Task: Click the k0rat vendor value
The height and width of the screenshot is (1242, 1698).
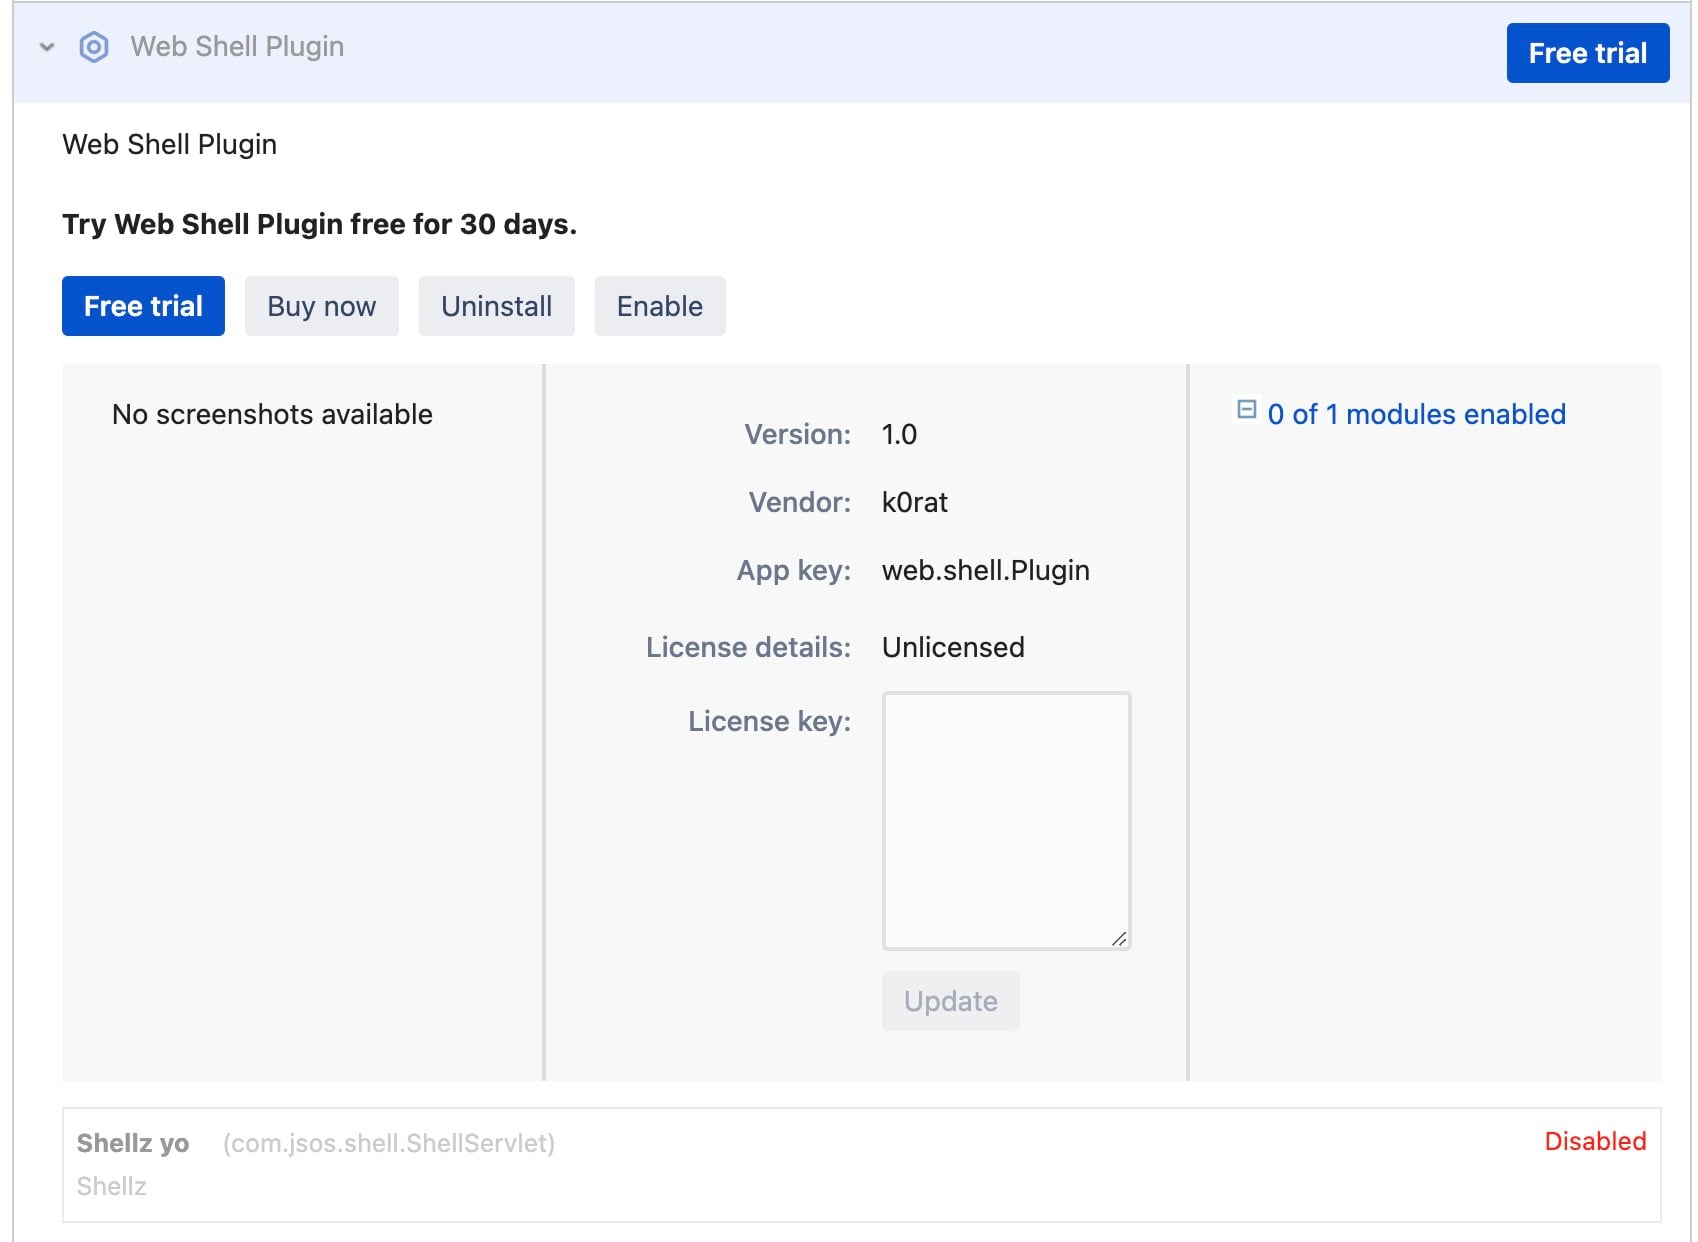Action: (914, 502)
